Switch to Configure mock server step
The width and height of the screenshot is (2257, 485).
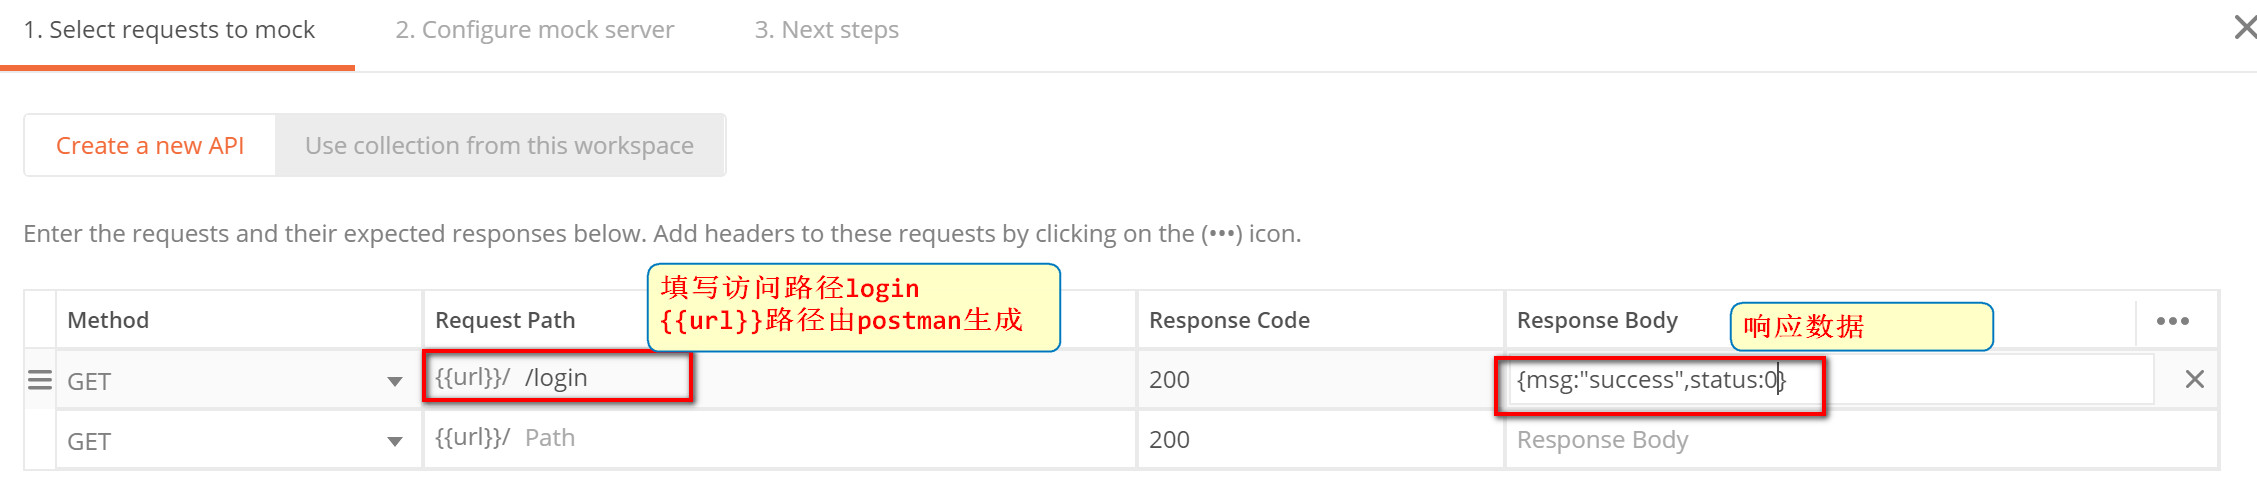coord(534,30)
